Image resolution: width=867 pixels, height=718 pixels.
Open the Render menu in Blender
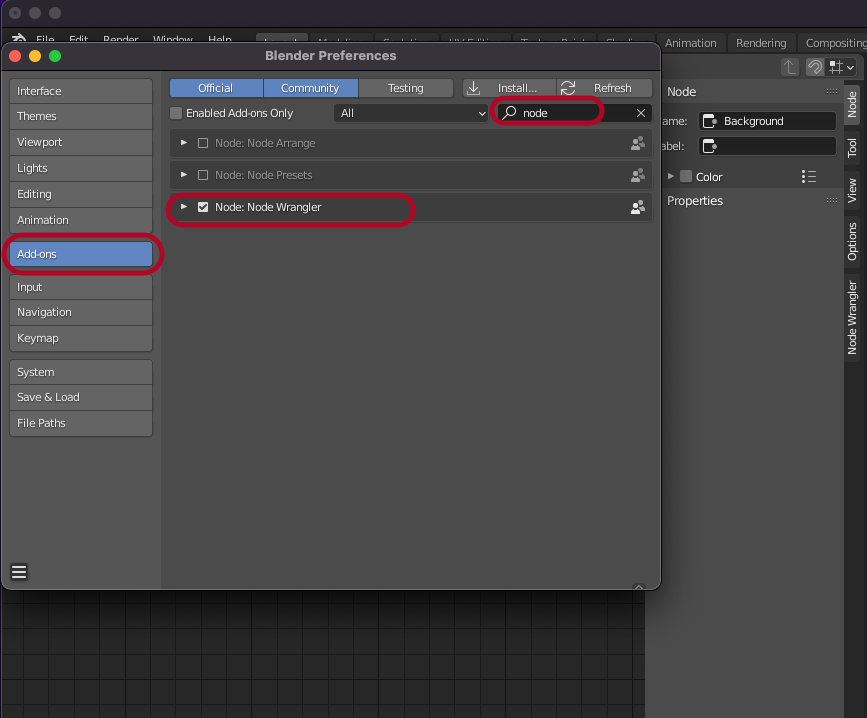(x=121, y=39)
